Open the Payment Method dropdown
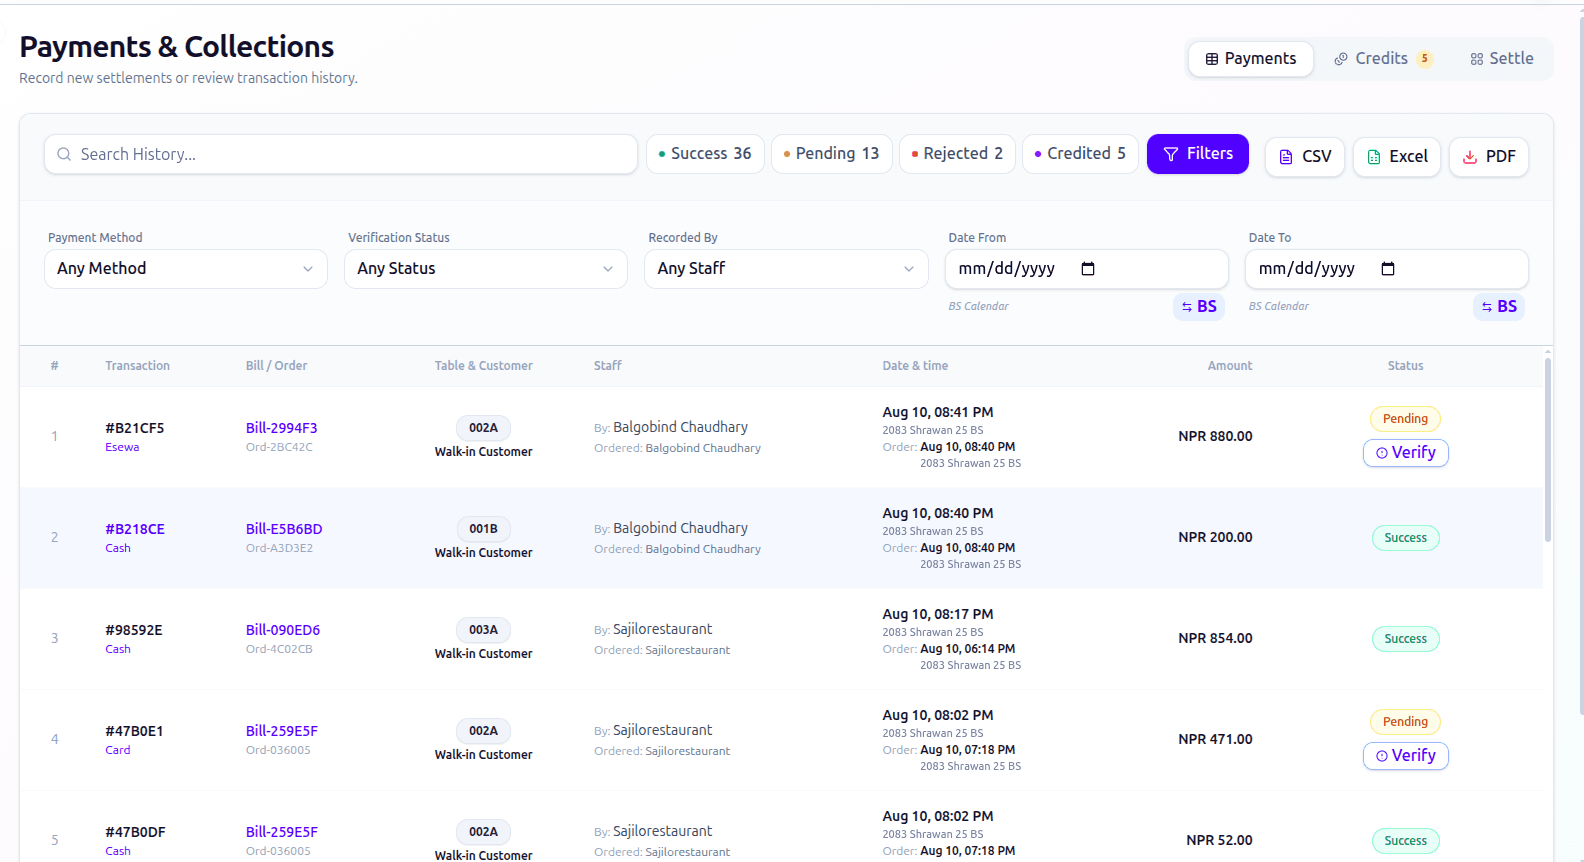Image resolution: width=1584 pixels, height=862 pixels. pos(186,269)
